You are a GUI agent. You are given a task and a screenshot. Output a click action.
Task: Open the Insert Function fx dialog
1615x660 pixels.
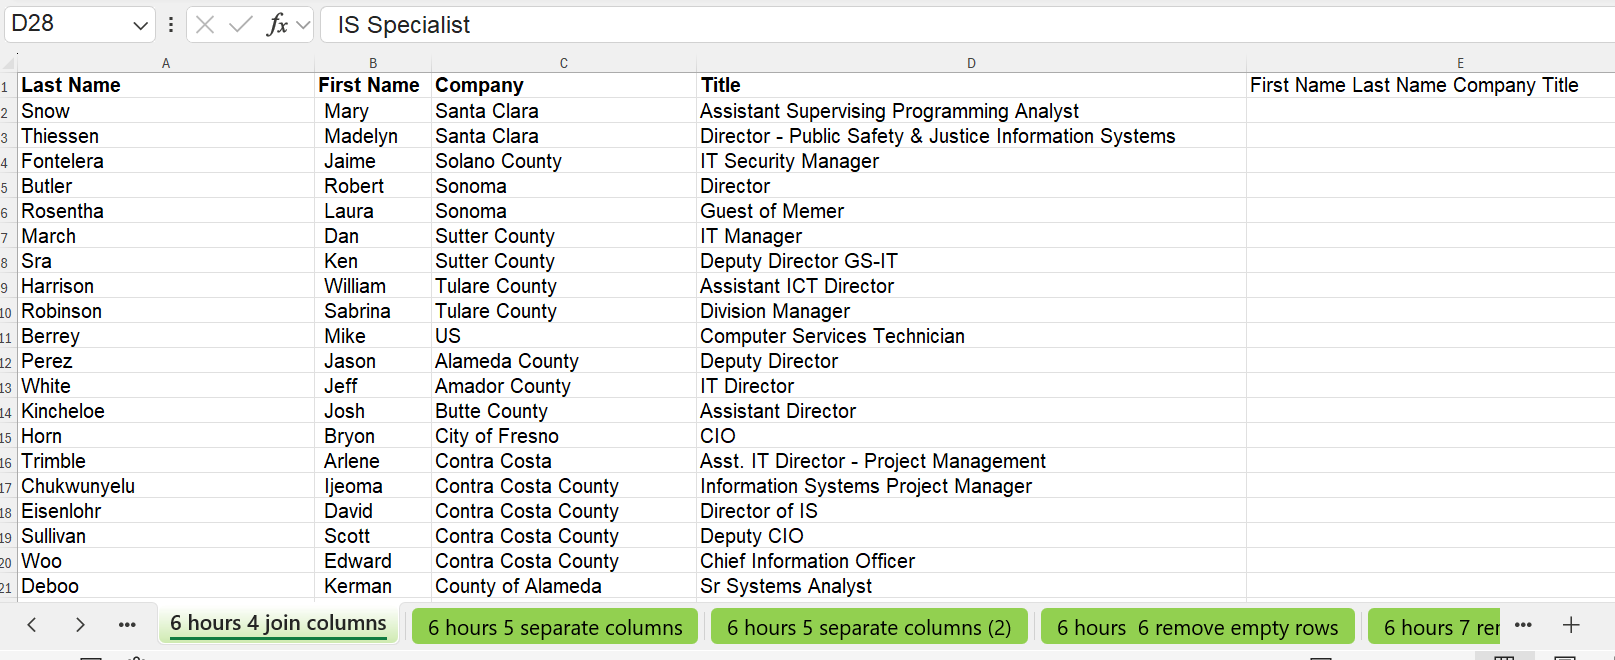[x=277, y=25]
